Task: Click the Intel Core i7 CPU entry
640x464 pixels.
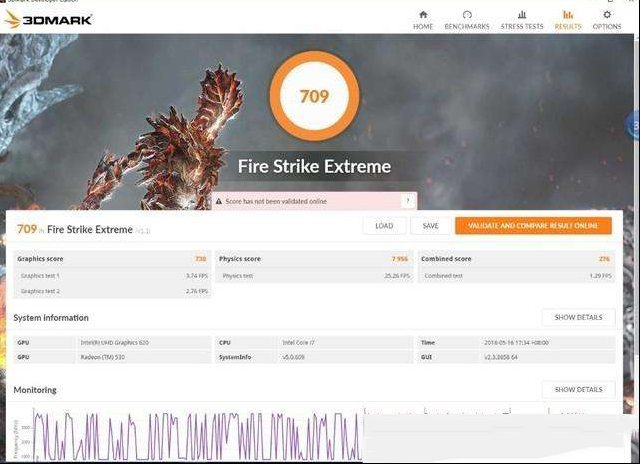Action: click(x=298, y=342)
